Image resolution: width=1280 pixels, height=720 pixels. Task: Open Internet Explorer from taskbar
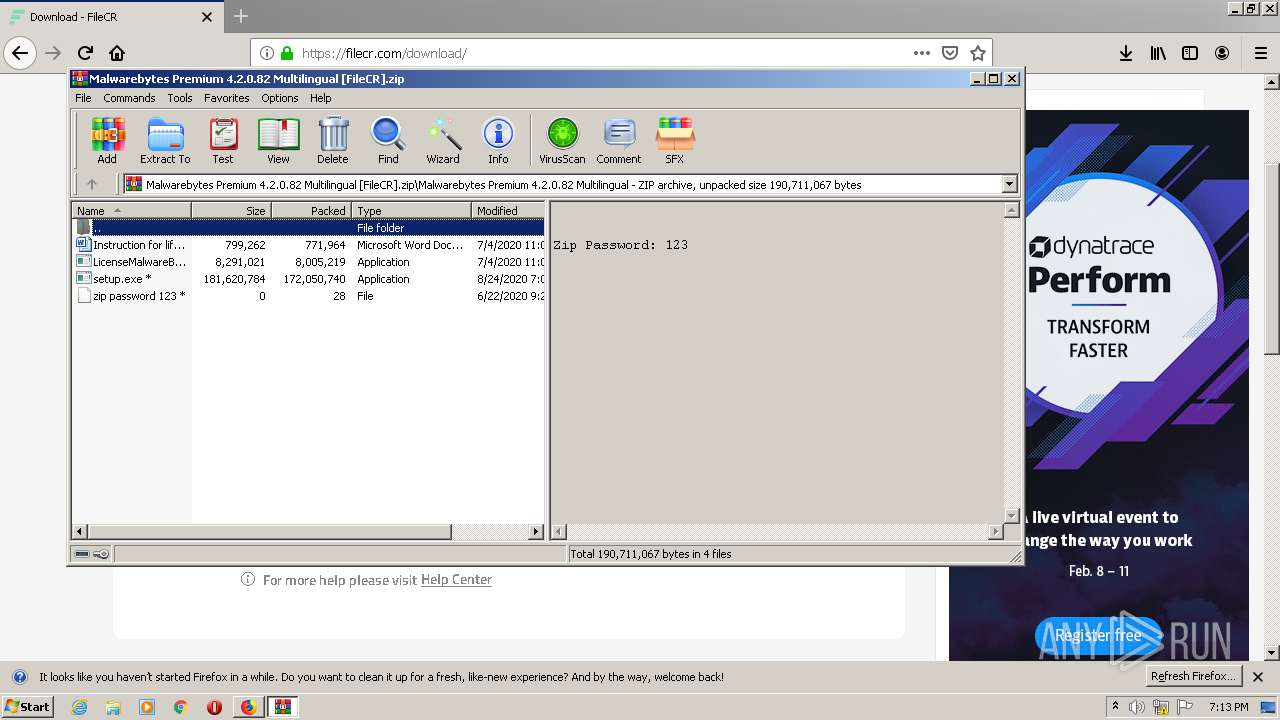coord(80,707)
